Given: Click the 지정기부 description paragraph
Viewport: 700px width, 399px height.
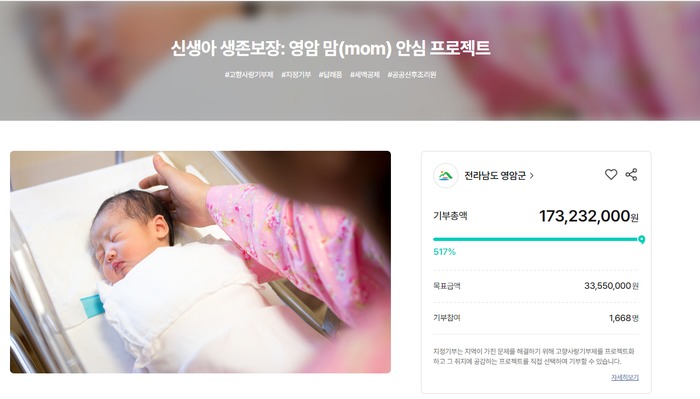Looking at the screenshot, I should (x=534, y=357).
